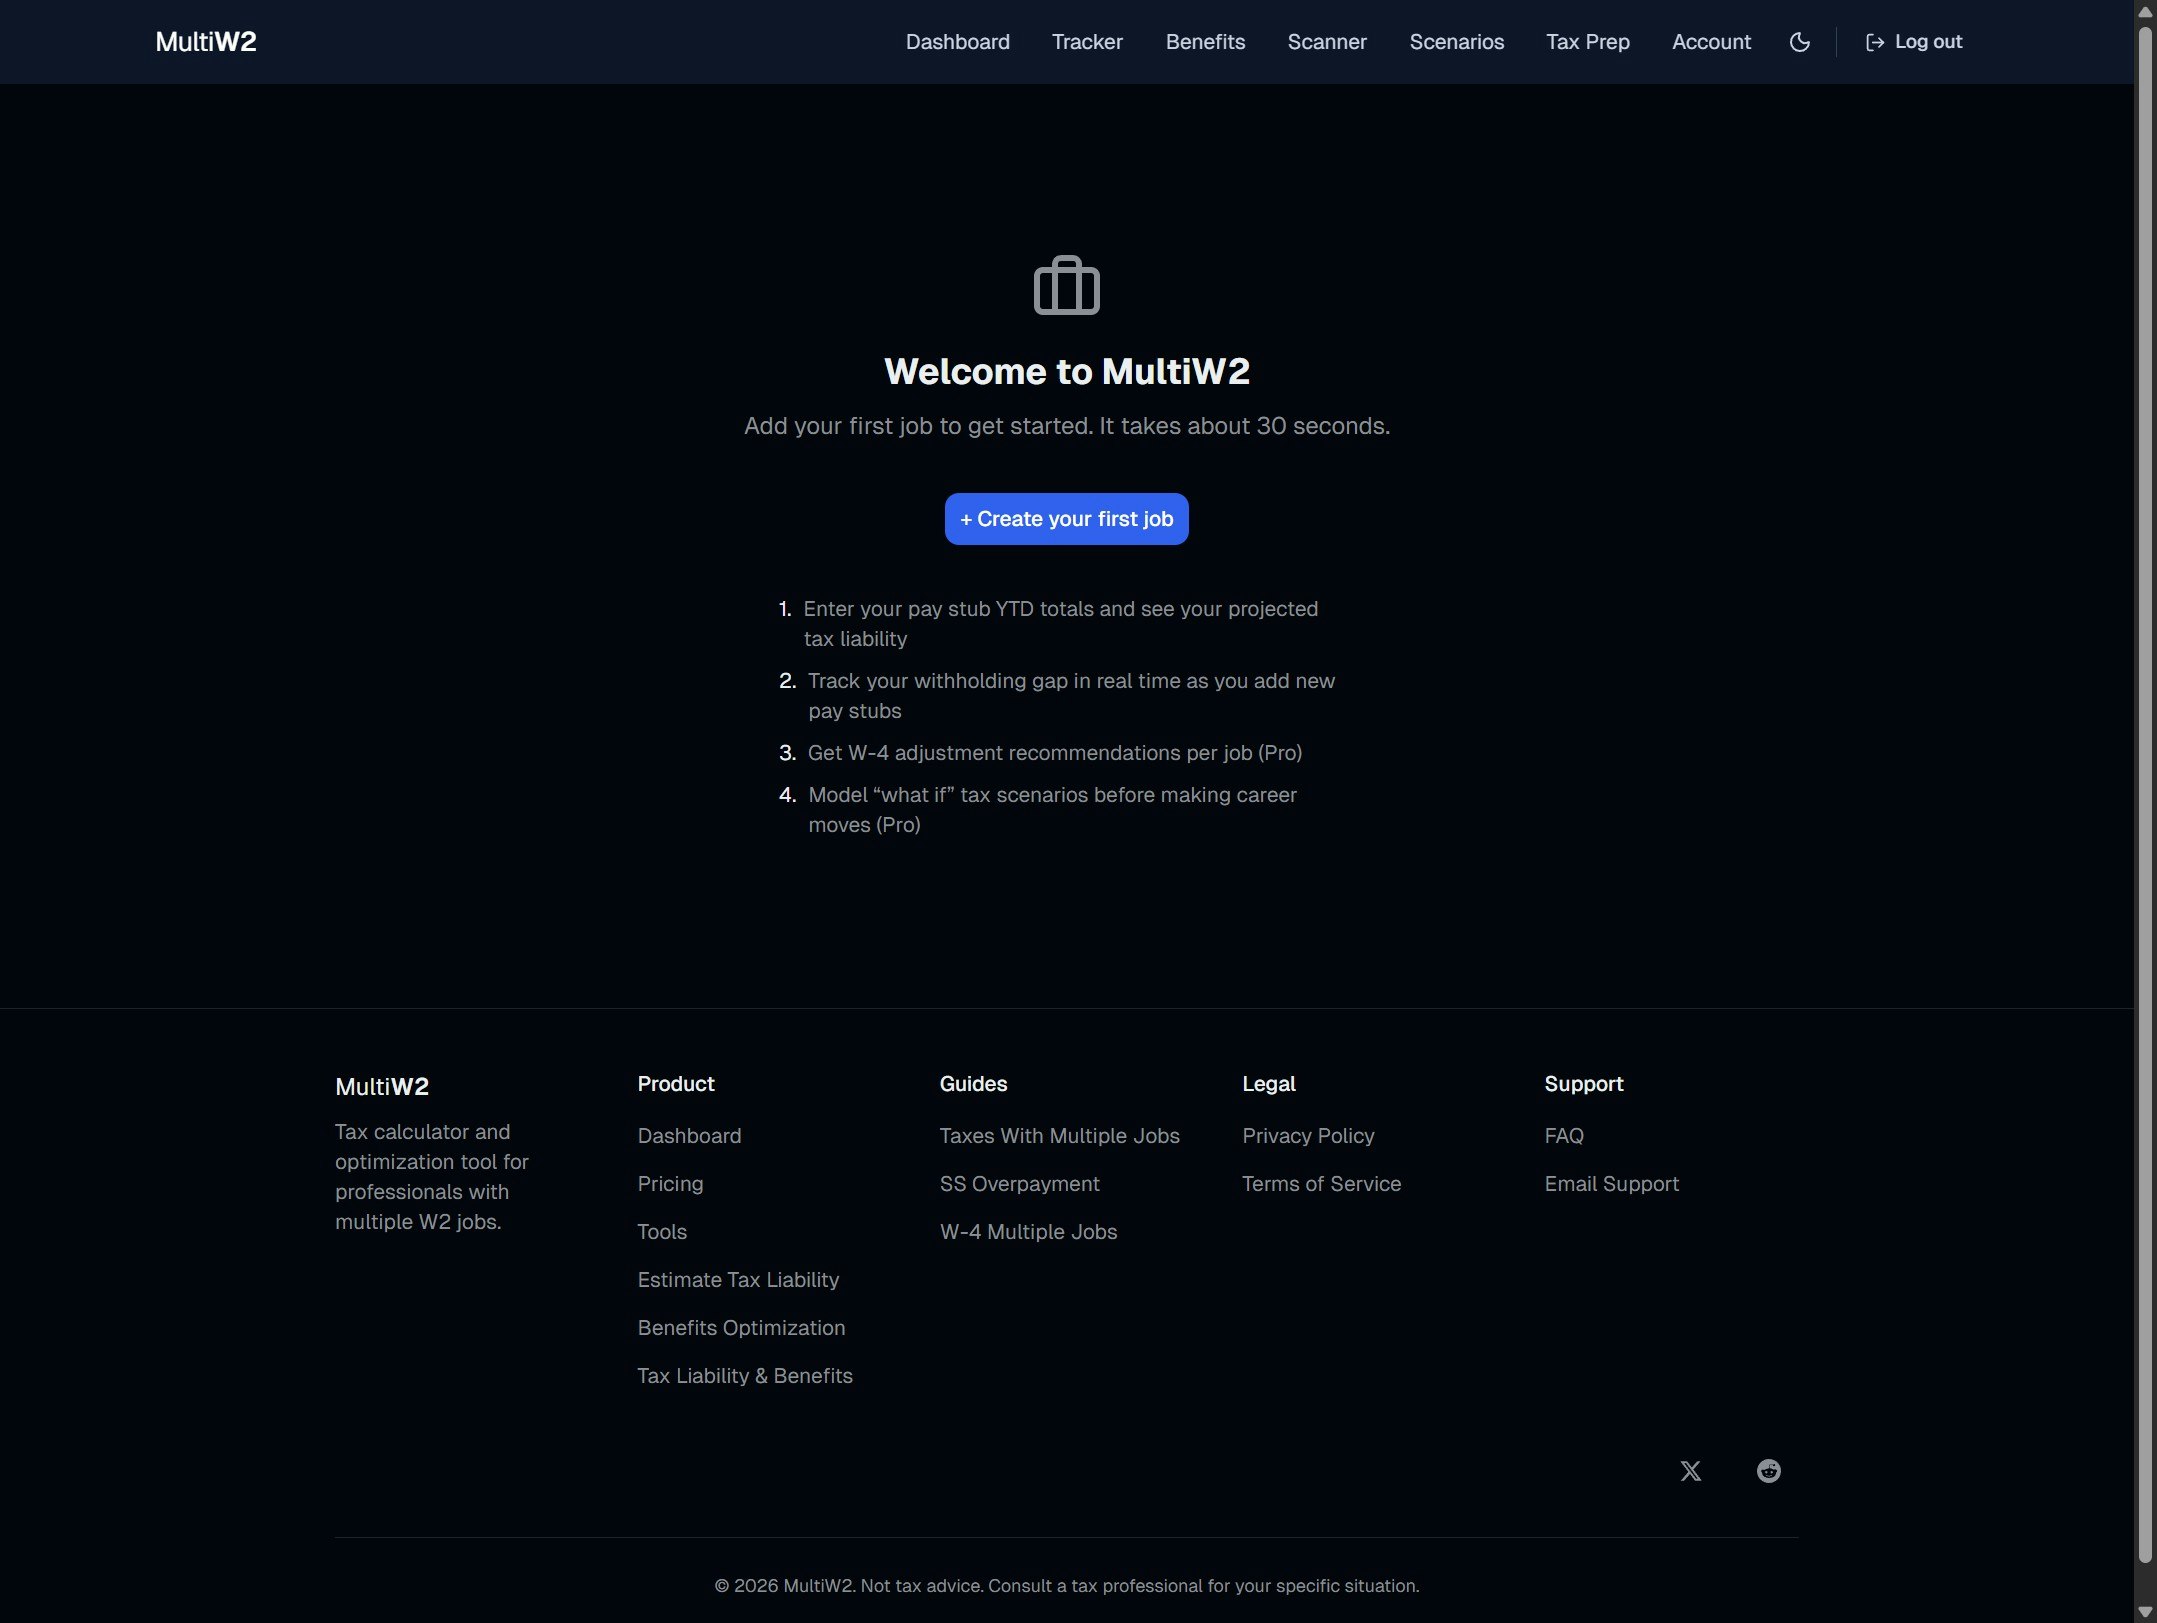View the W-4 Multiple Jobs guide
The image size is (2157, 1623).
[1028, 1231]
